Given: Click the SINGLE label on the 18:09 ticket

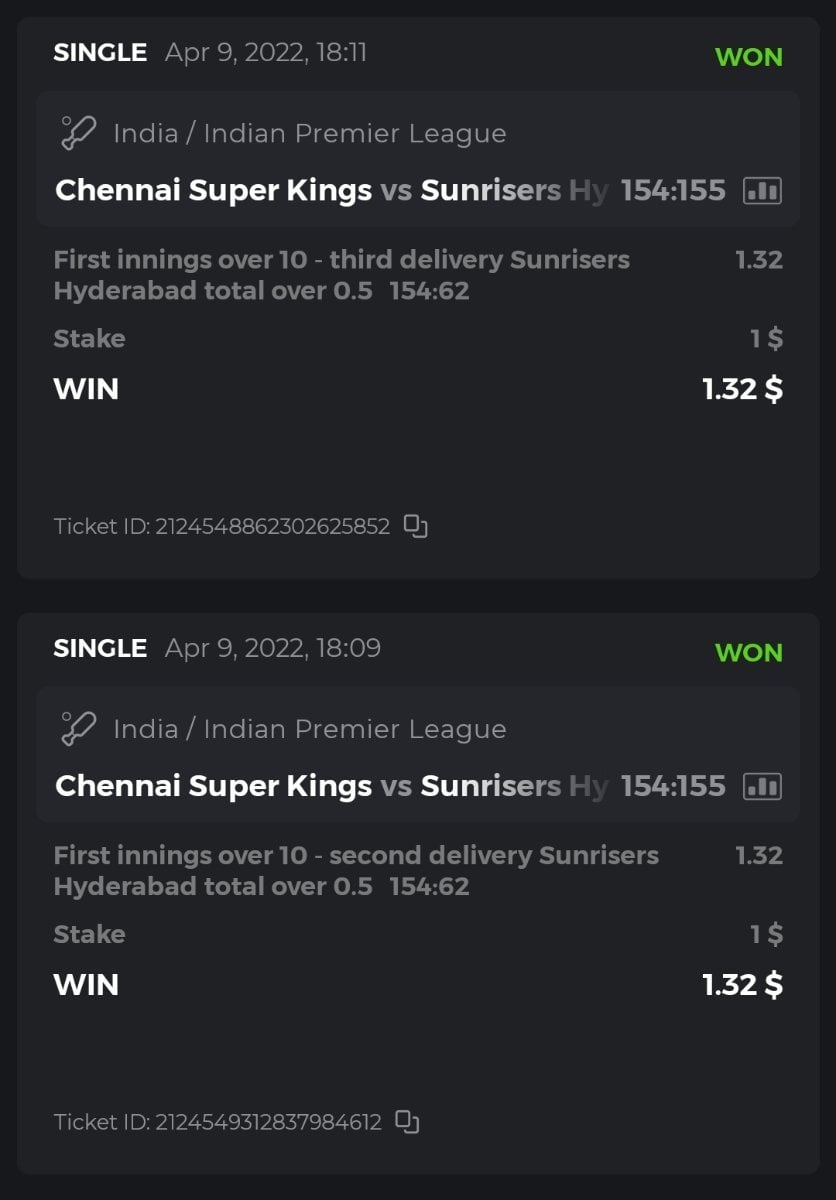Looking at the screenshot, I should pyautogui.click(x=100, y=648).
